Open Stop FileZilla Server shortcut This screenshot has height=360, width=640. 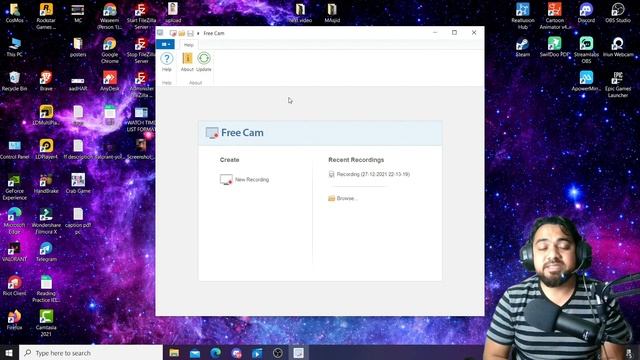point(141,51)
